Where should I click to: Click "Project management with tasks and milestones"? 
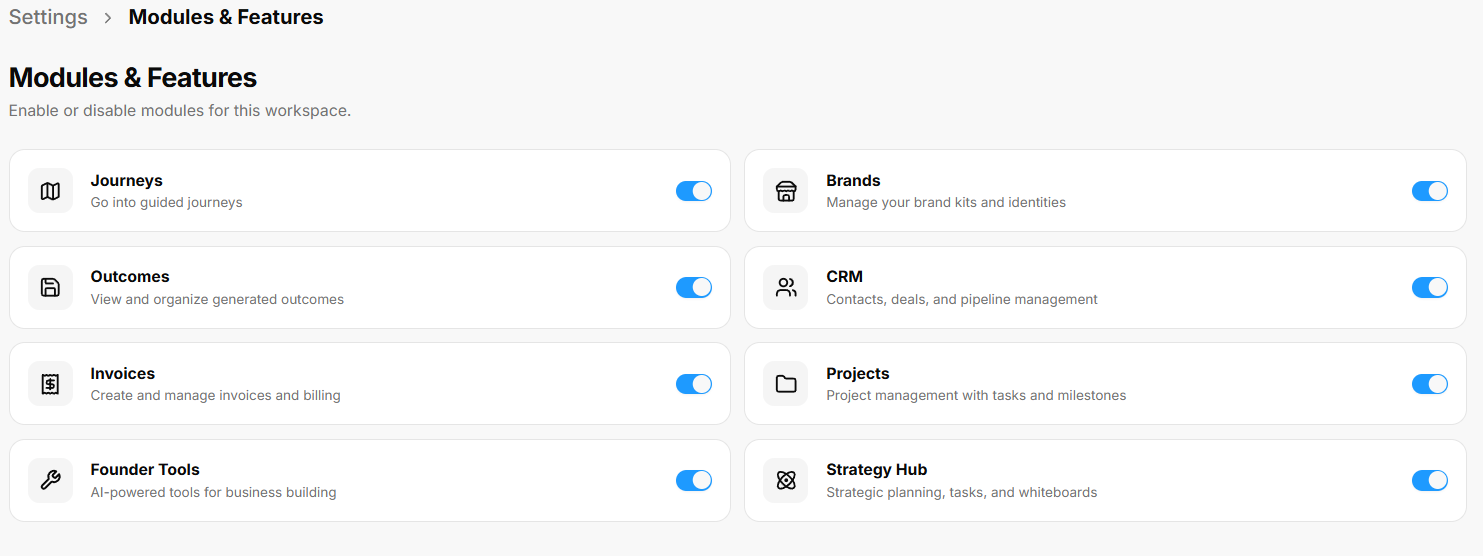976,395
